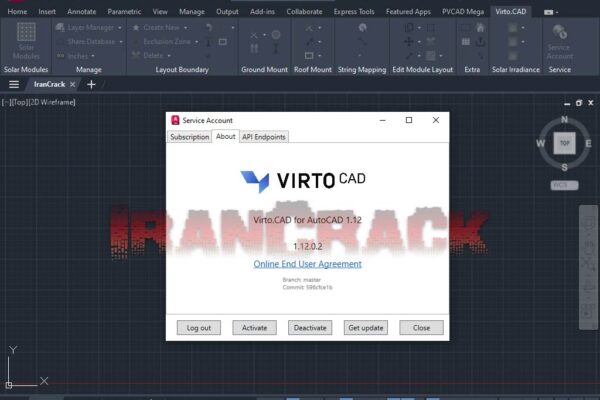The height and width of the screenshot is (400, 600).
Task: Open the WCS coordinate system dropdown
Action: coord(564,185)
